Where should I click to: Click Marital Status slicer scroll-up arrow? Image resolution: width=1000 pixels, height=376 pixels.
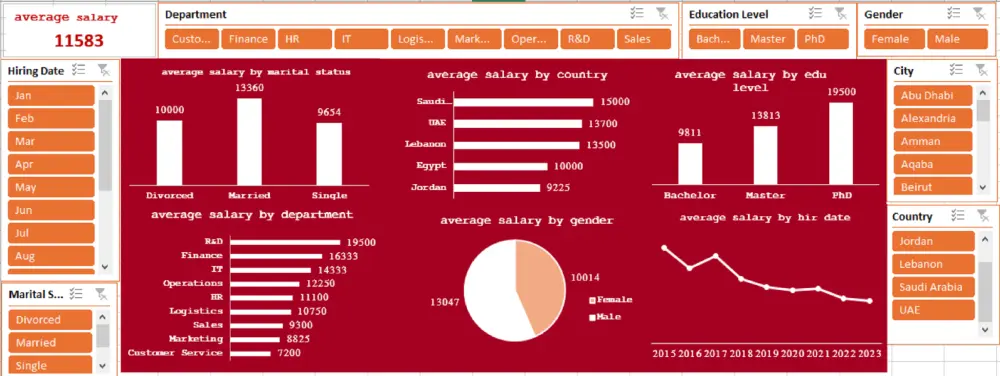103,317
